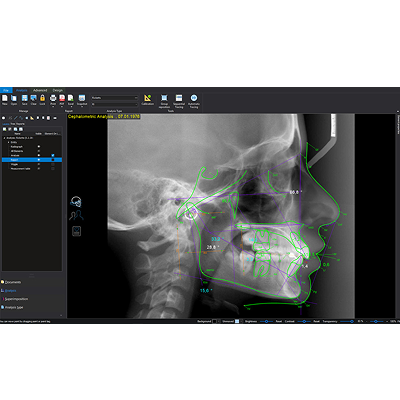Click the Open file icon
The image size is (400, 400).
pyautogui.click(x=14, y=98)
